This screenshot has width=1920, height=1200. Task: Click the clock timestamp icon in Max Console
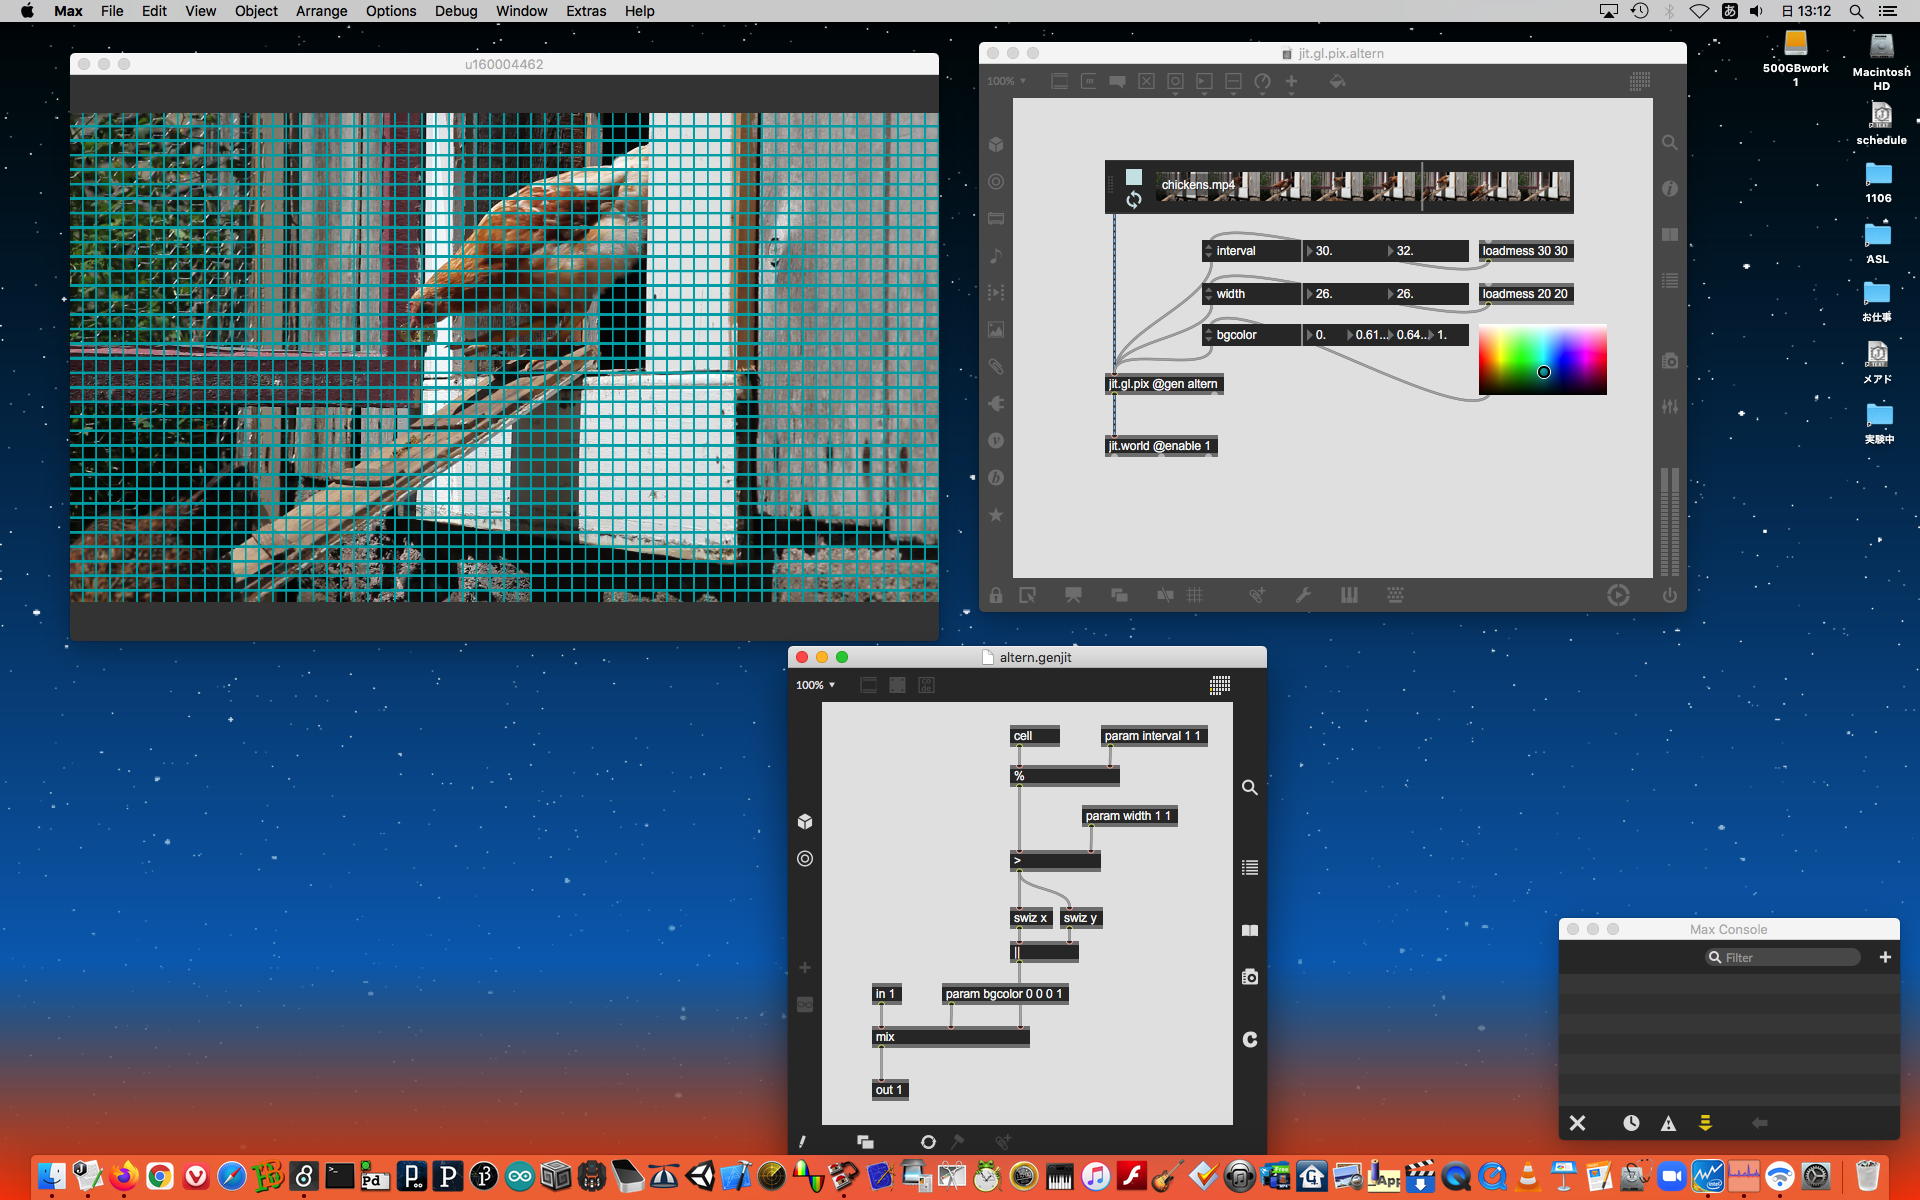[1631, 1123]
